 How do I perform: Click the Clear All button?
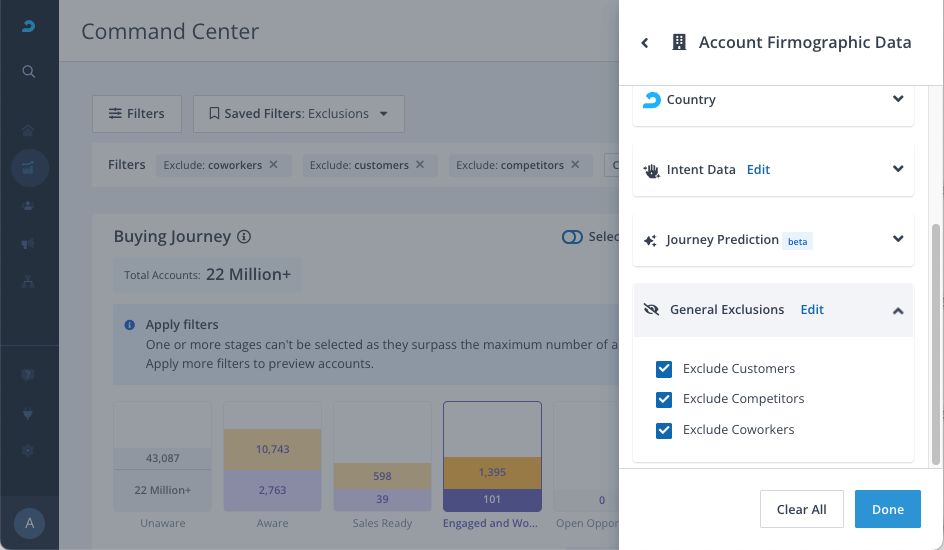pos(801,509)
